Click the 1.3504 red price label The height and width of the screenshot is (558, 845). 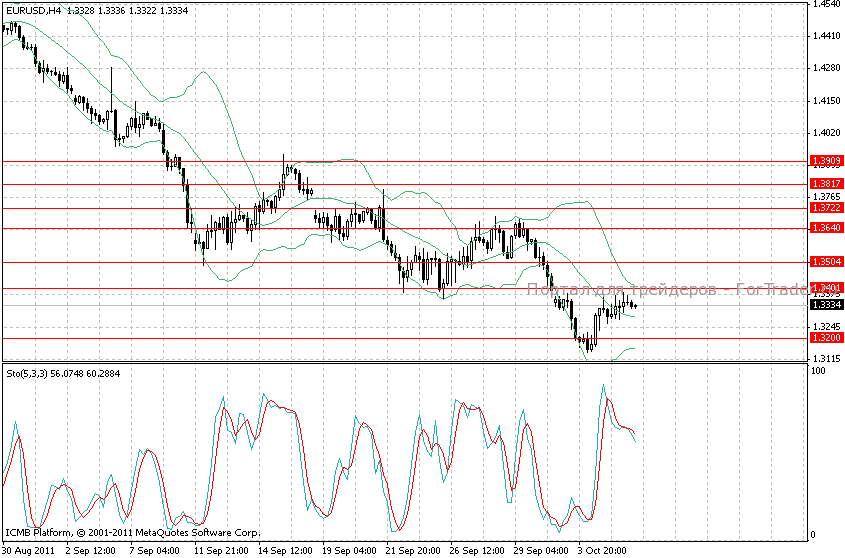[825, 262]
